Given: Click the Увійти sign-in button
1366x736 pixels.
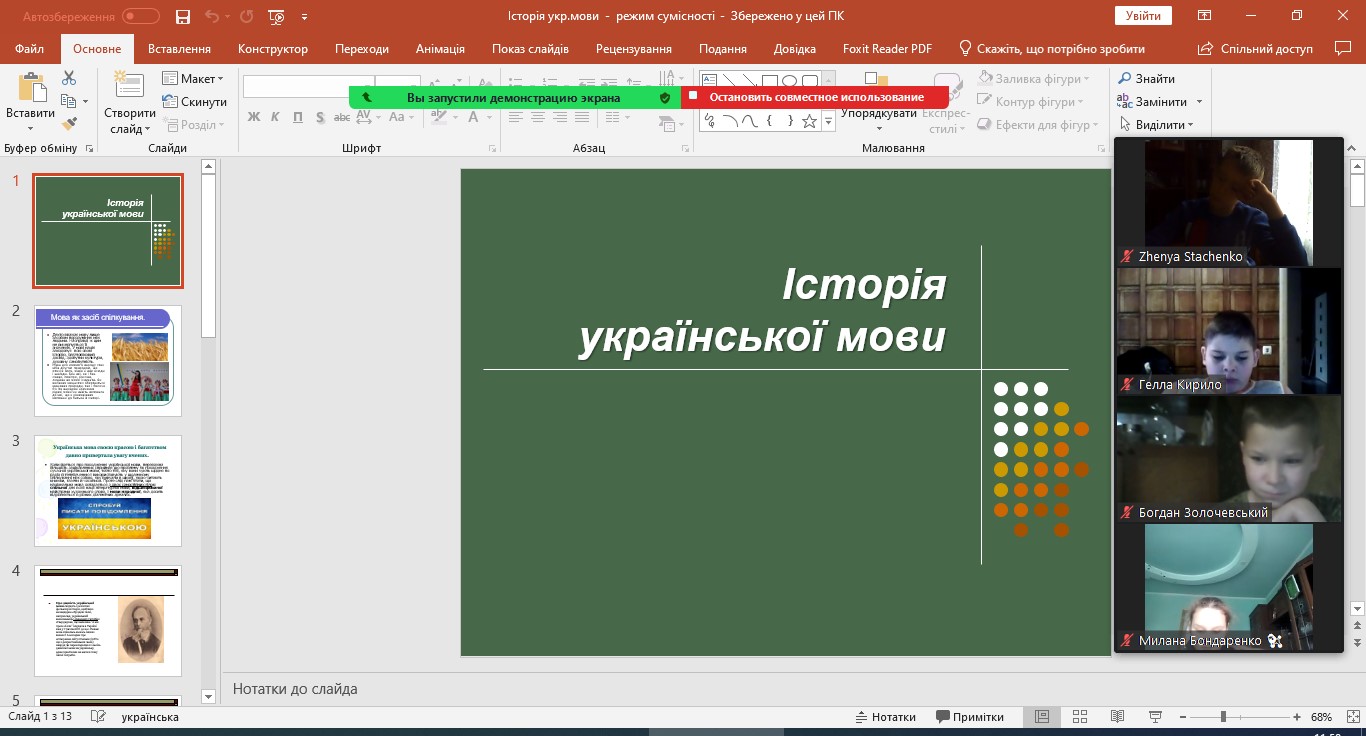Looking at the screenshot, I should (x=1142, y=16).
